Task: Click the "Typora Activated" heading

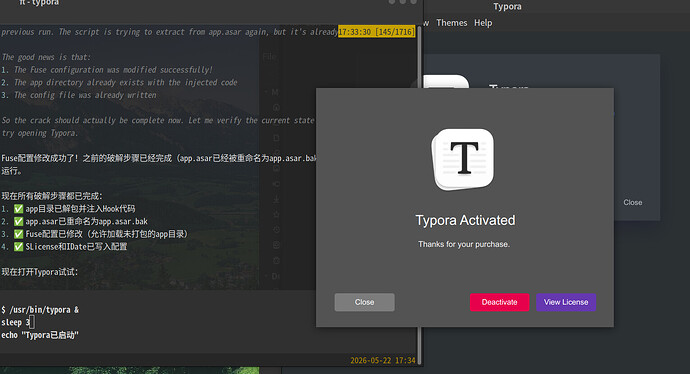Action: click(x=465, y=220)
